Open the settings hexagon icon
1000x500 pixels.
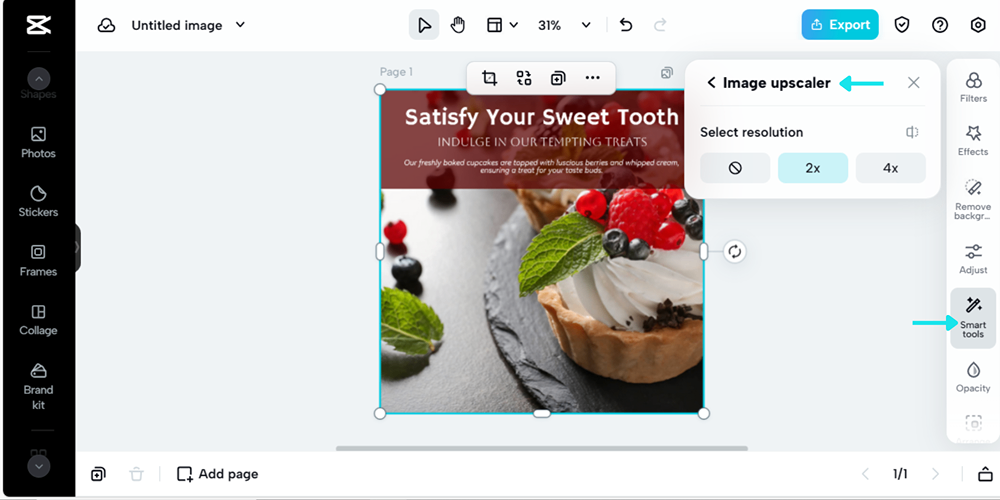[978, 25]
